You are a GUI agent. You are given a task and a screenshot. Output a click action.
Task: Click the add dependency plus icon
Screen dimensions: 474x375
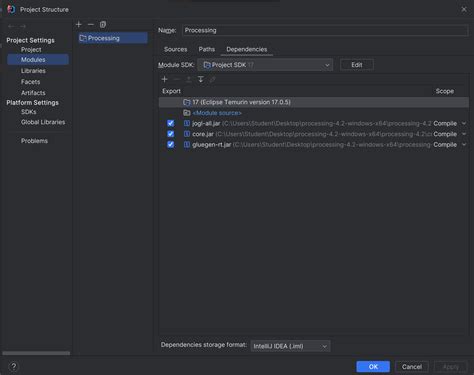(x=164, y=79)
